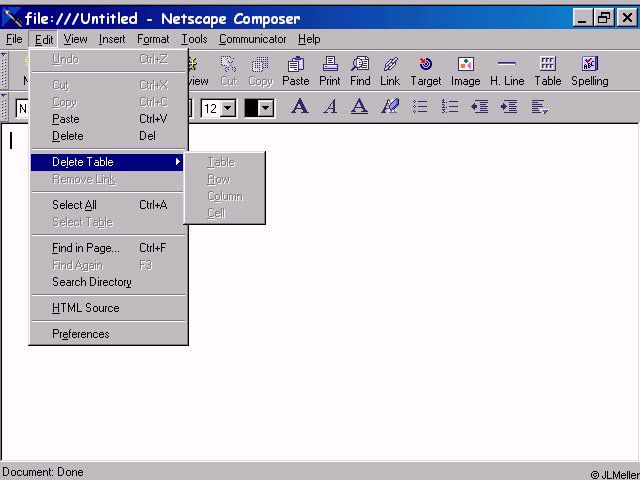Screen dimensions: 640x480
Task: Insert a Table via toolbar icon
Action: 548,71
